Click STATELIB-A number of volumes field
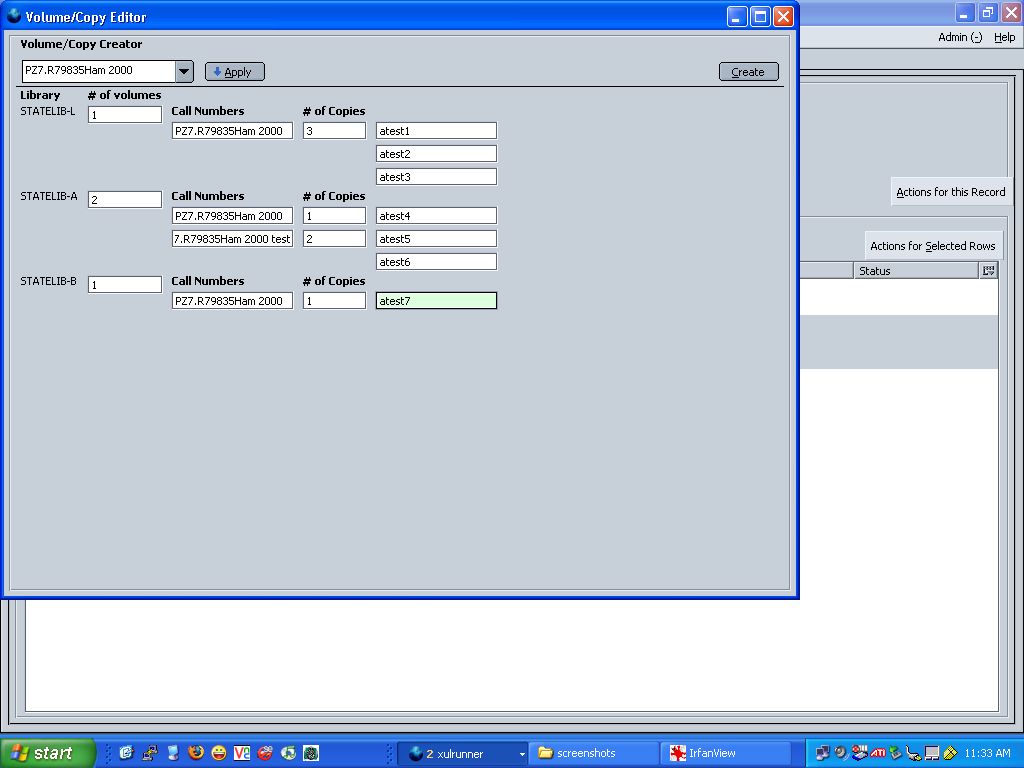 click(x=124, y=200)
